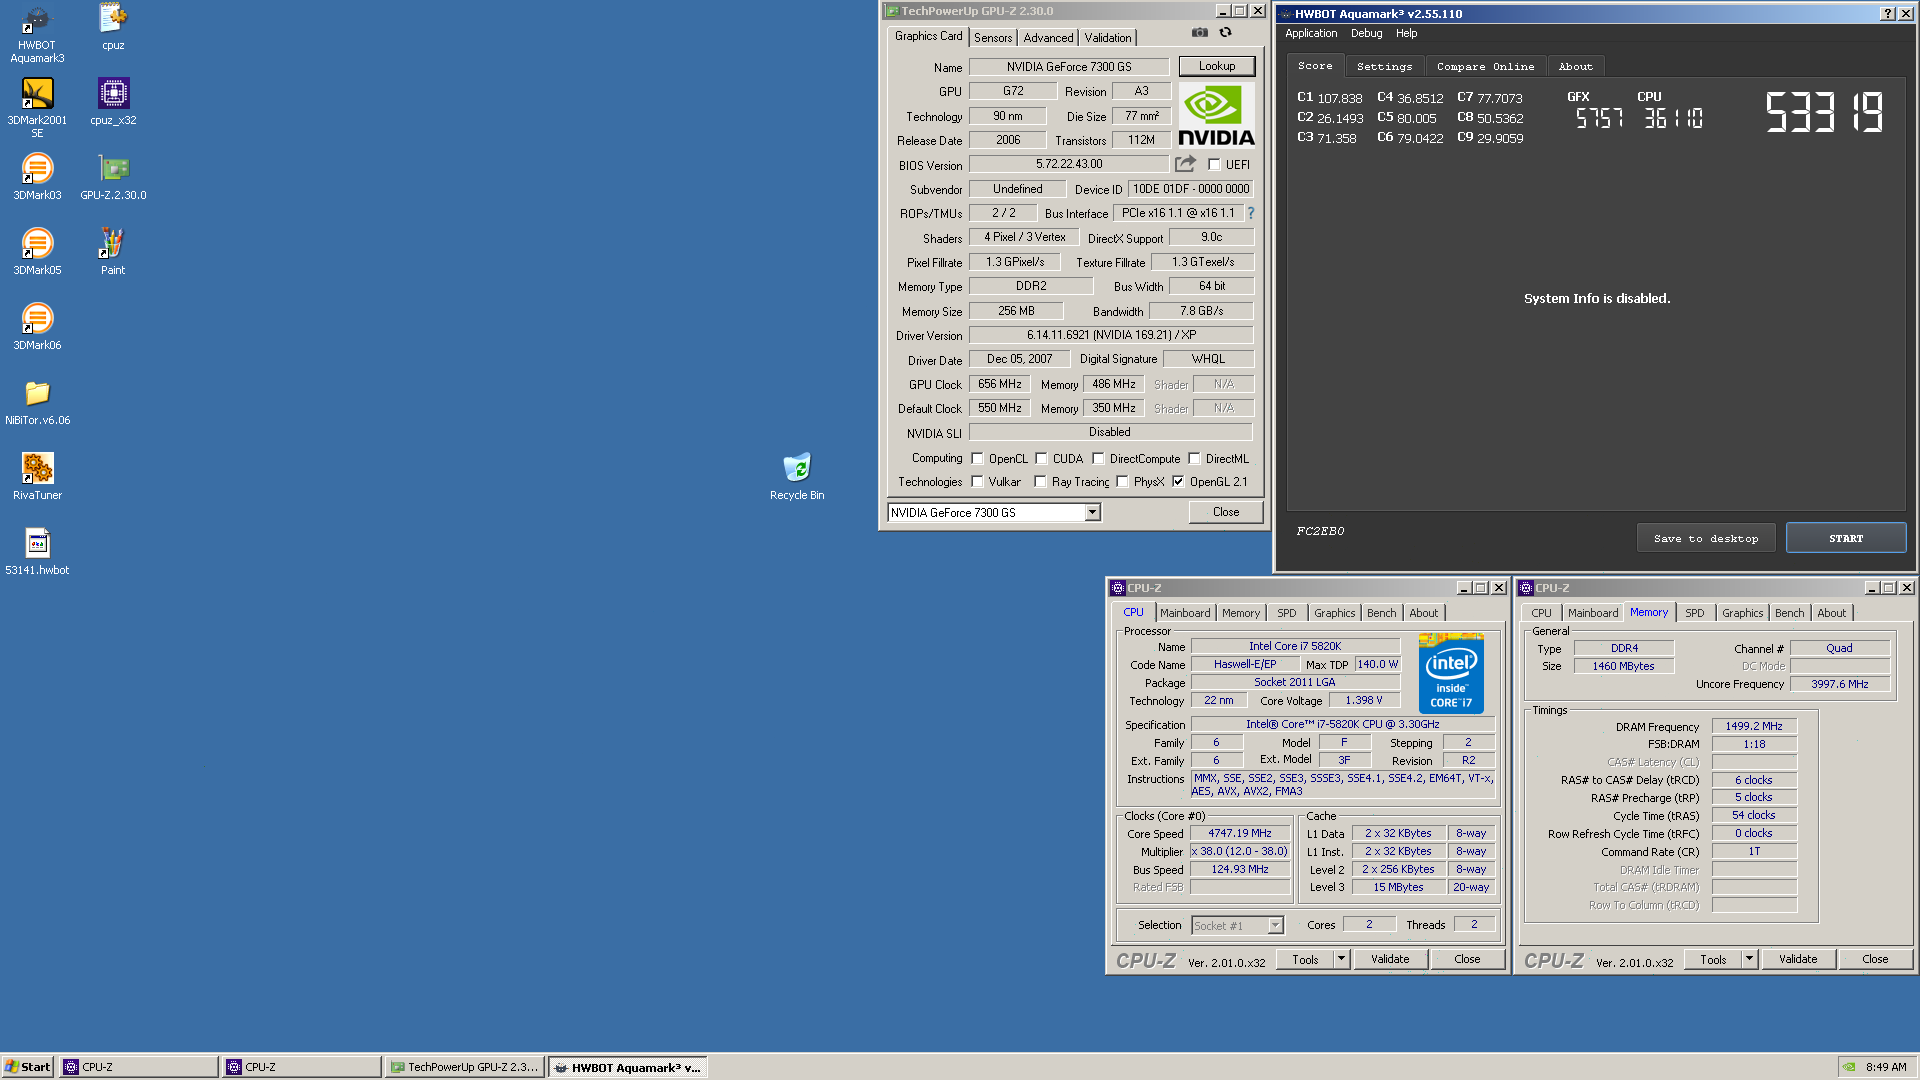Open Application menu in Aquamark
1920x1080 pixels.
pyautogui.click(x=1311, y=33)
